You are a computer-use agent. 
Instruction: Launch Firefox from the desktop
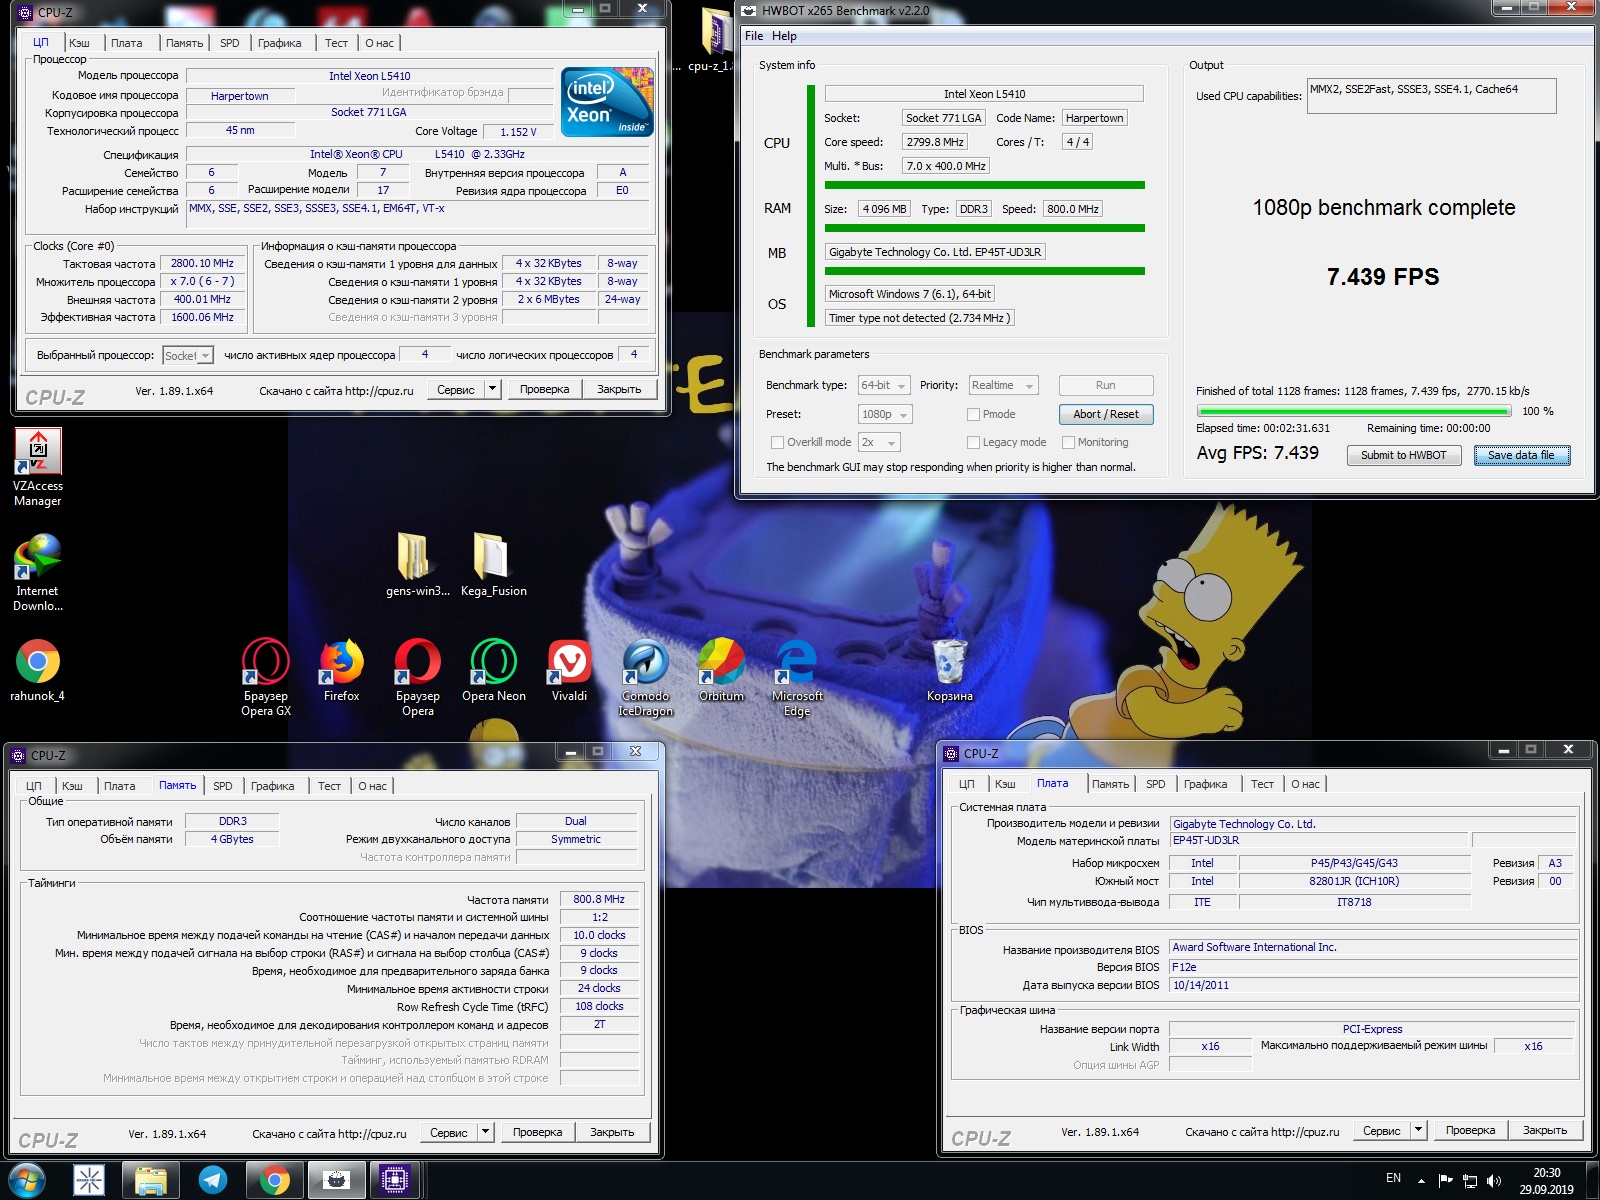pos(342,670)
